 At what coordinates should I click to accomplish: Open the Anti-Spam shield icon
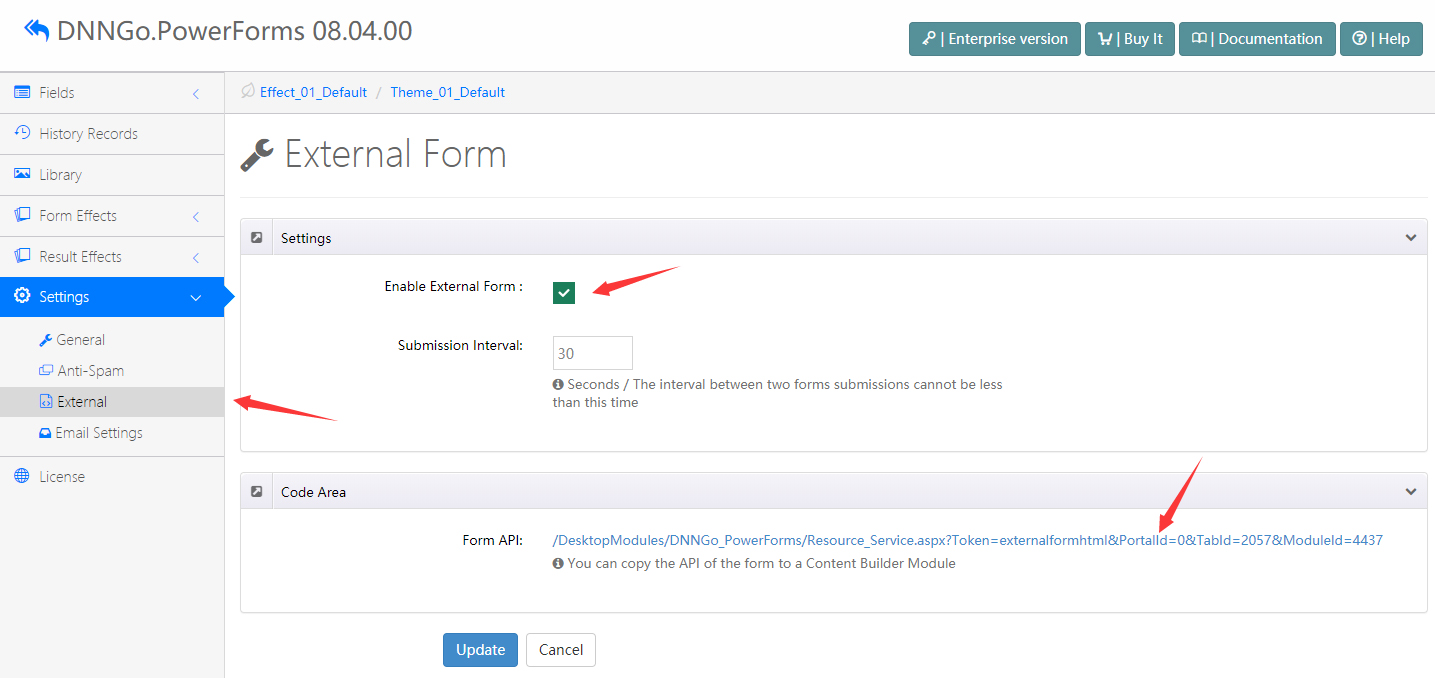pyautogui.click(x=45, y=370)
